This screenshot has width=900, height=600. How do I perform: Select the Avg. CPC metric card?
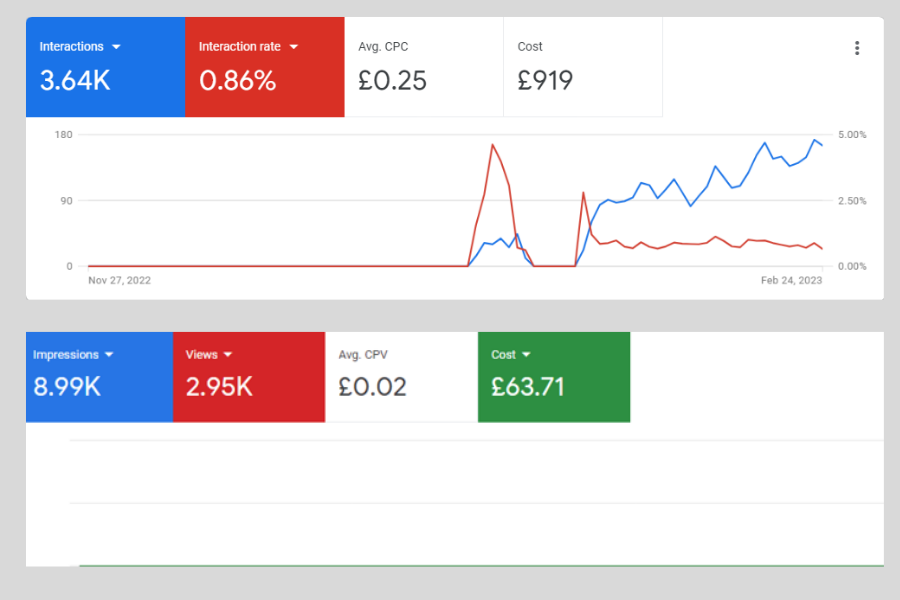[423, 66]
